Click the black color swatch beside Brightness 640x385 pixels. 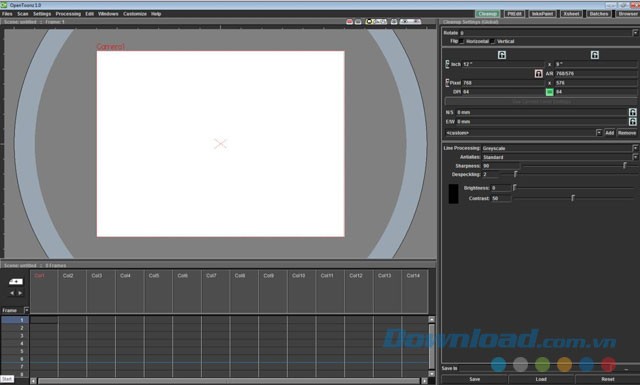tap(453, 194)
